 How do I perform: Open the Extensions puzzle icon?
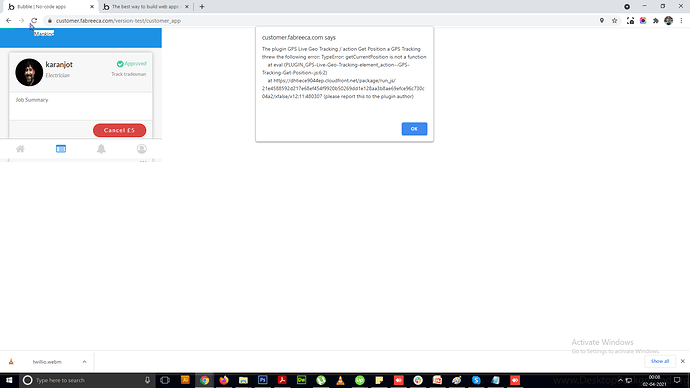tap(656, 21)
